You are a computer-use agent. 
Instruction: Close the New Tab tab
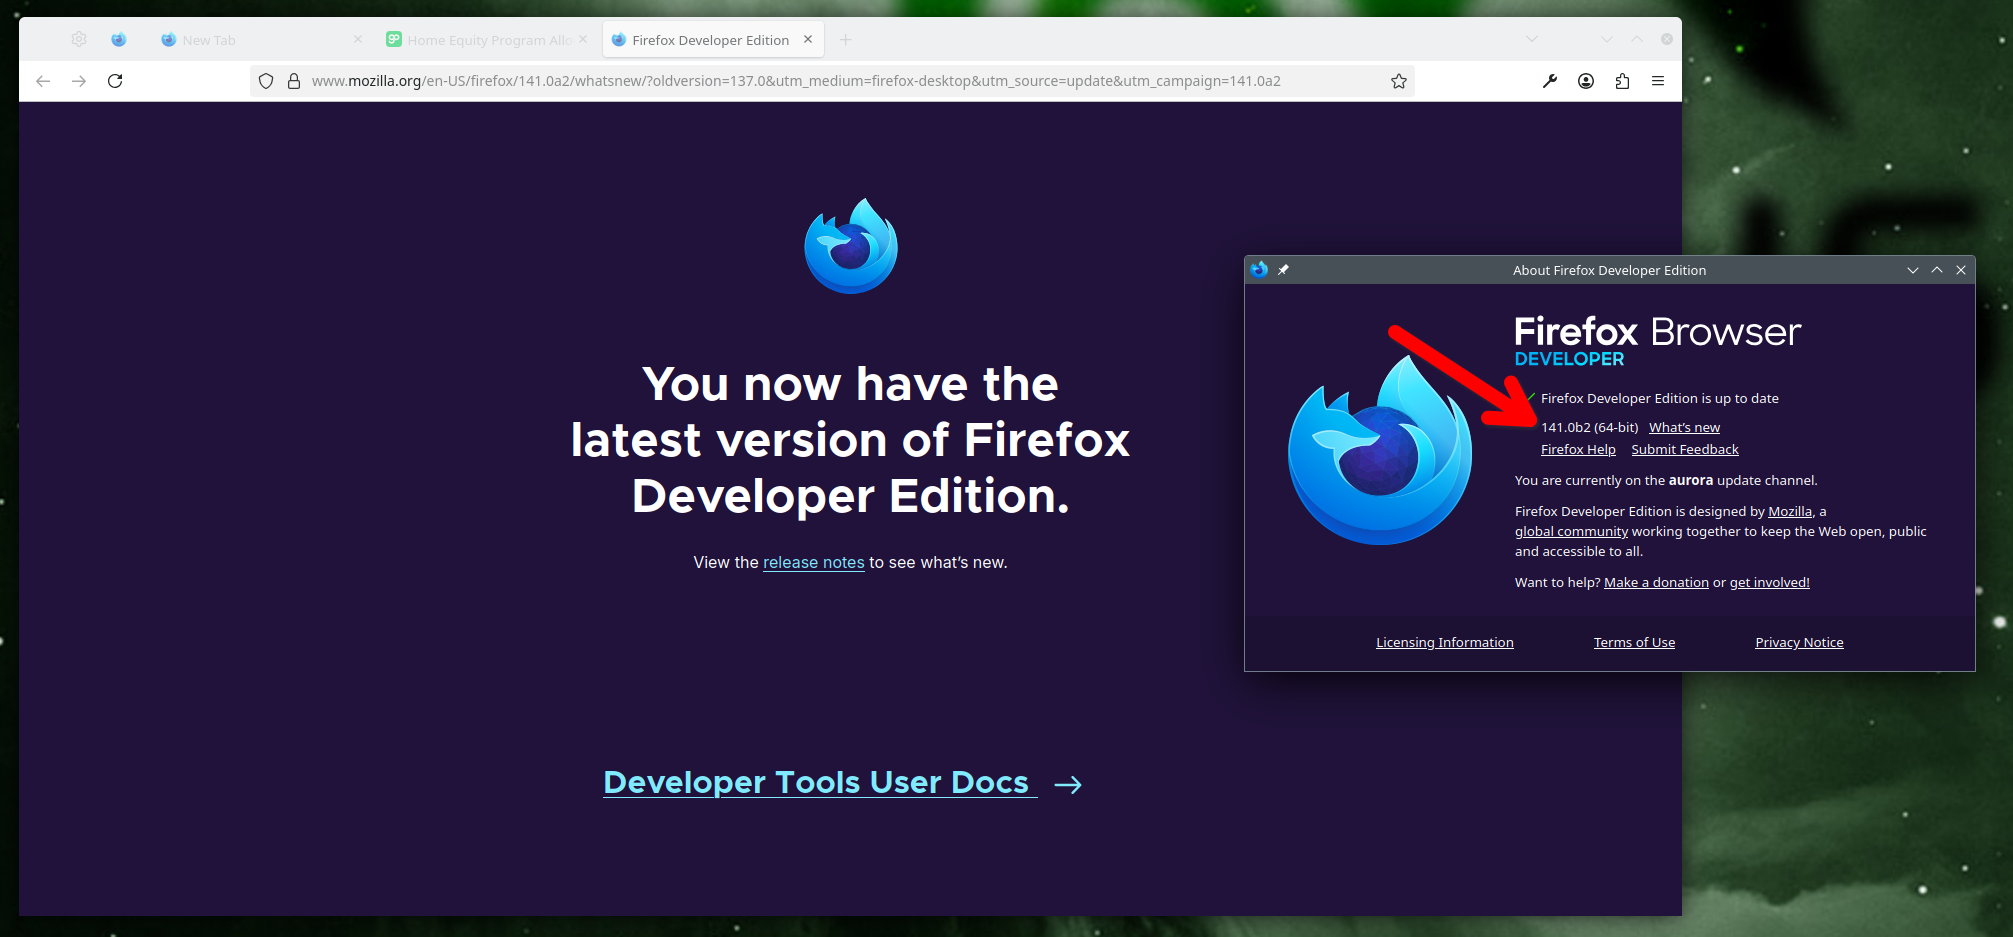click(358, 39)
